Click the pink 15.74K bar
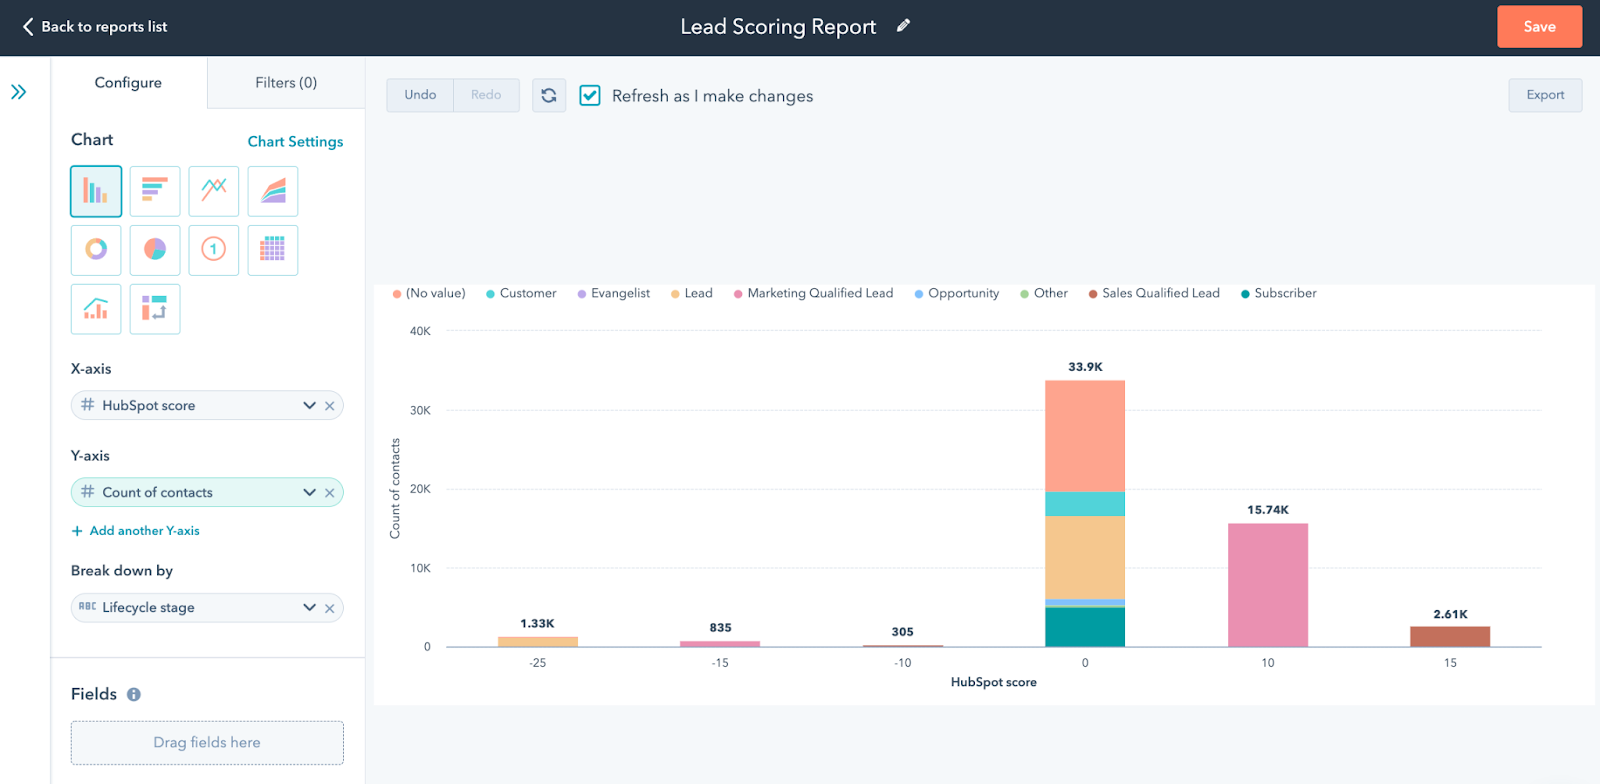 point(1268,585)
